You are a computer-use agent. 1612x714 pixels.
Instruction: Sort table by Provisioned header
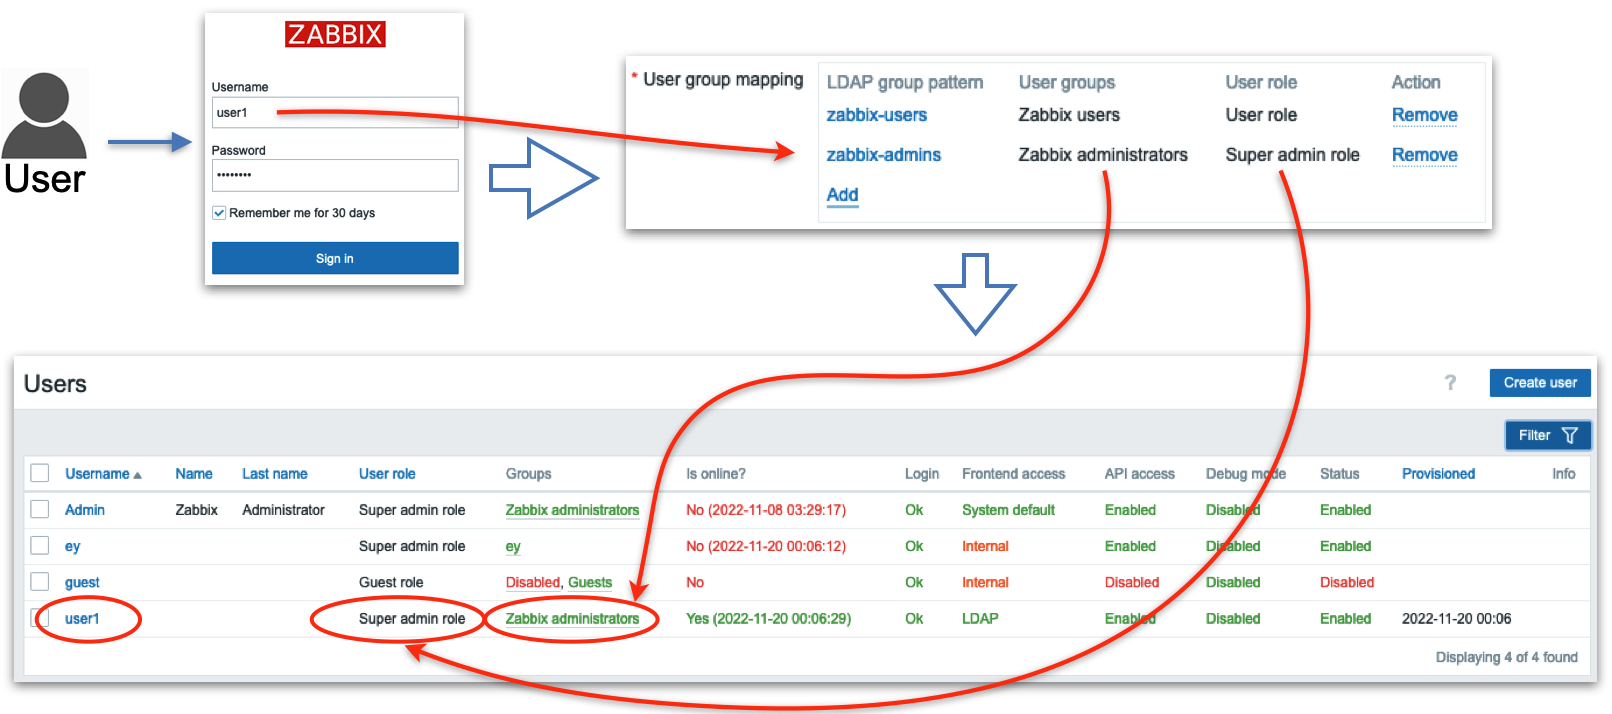(x=1437, y=474)
